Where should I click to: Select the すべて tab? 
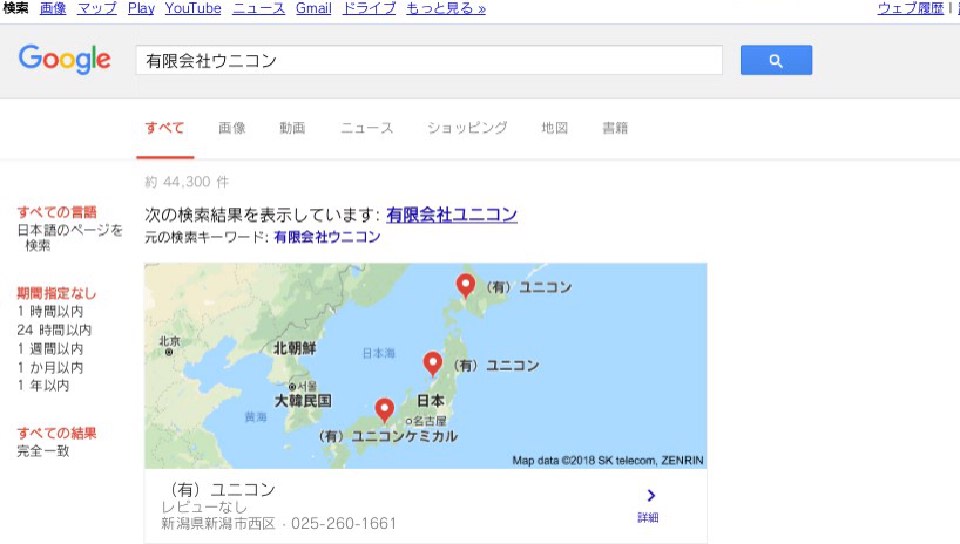tap(165, 128)
